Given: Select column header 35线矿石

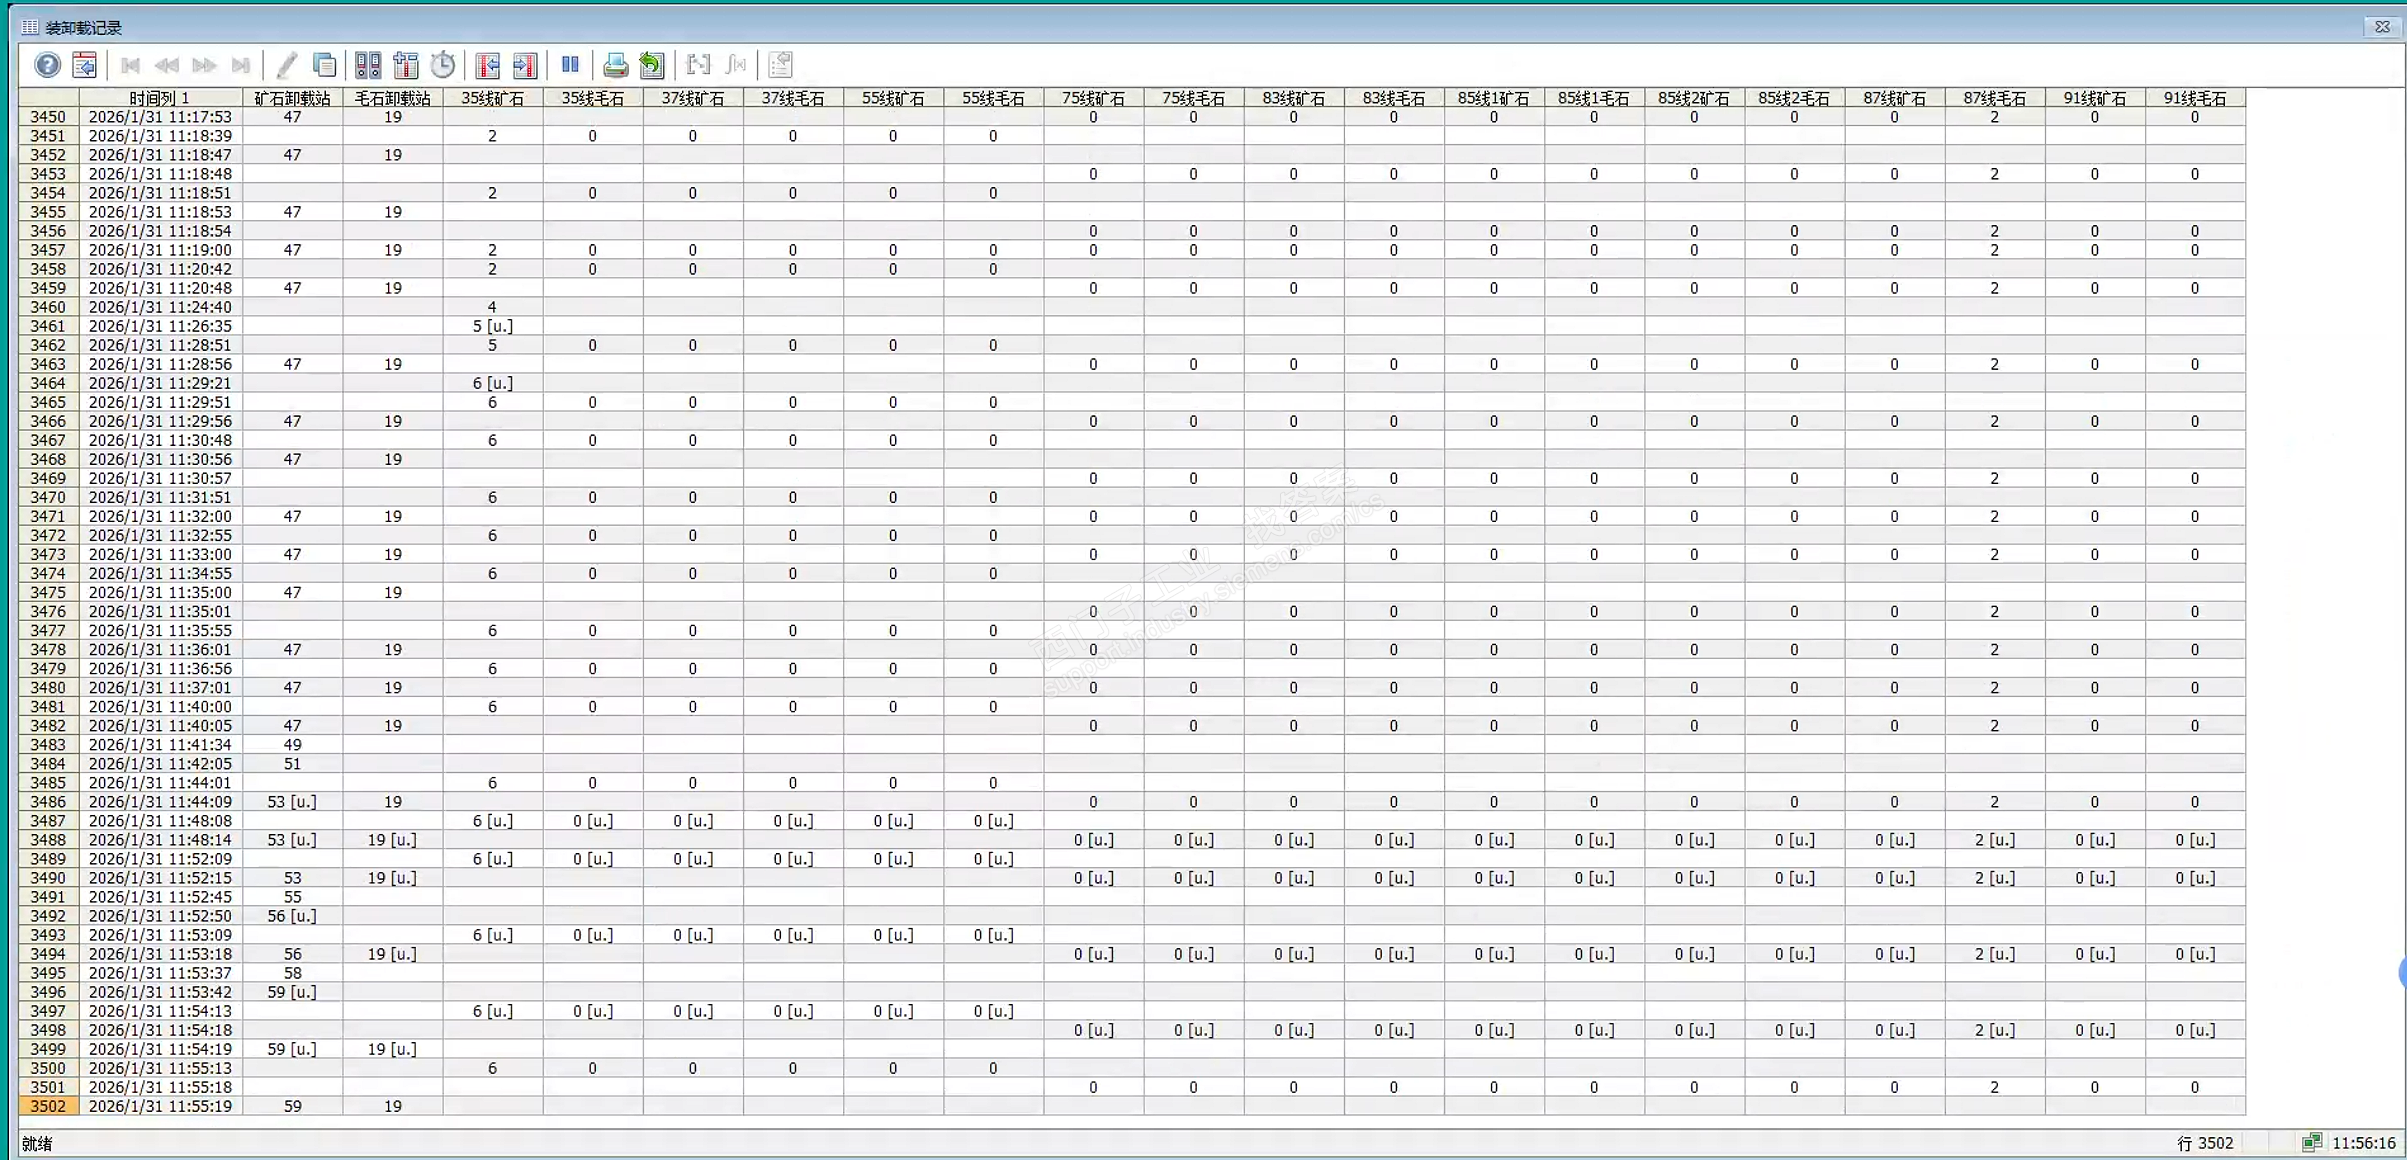Looking at the screenshot, I should (x=492, y=98).
